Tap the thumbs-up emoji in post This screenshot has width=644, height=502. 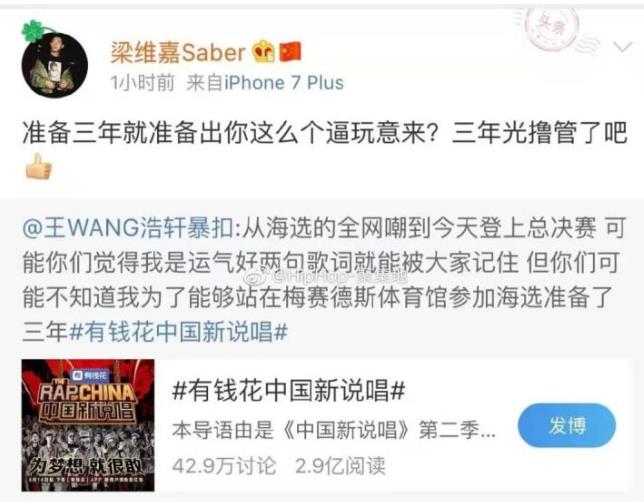38,167
